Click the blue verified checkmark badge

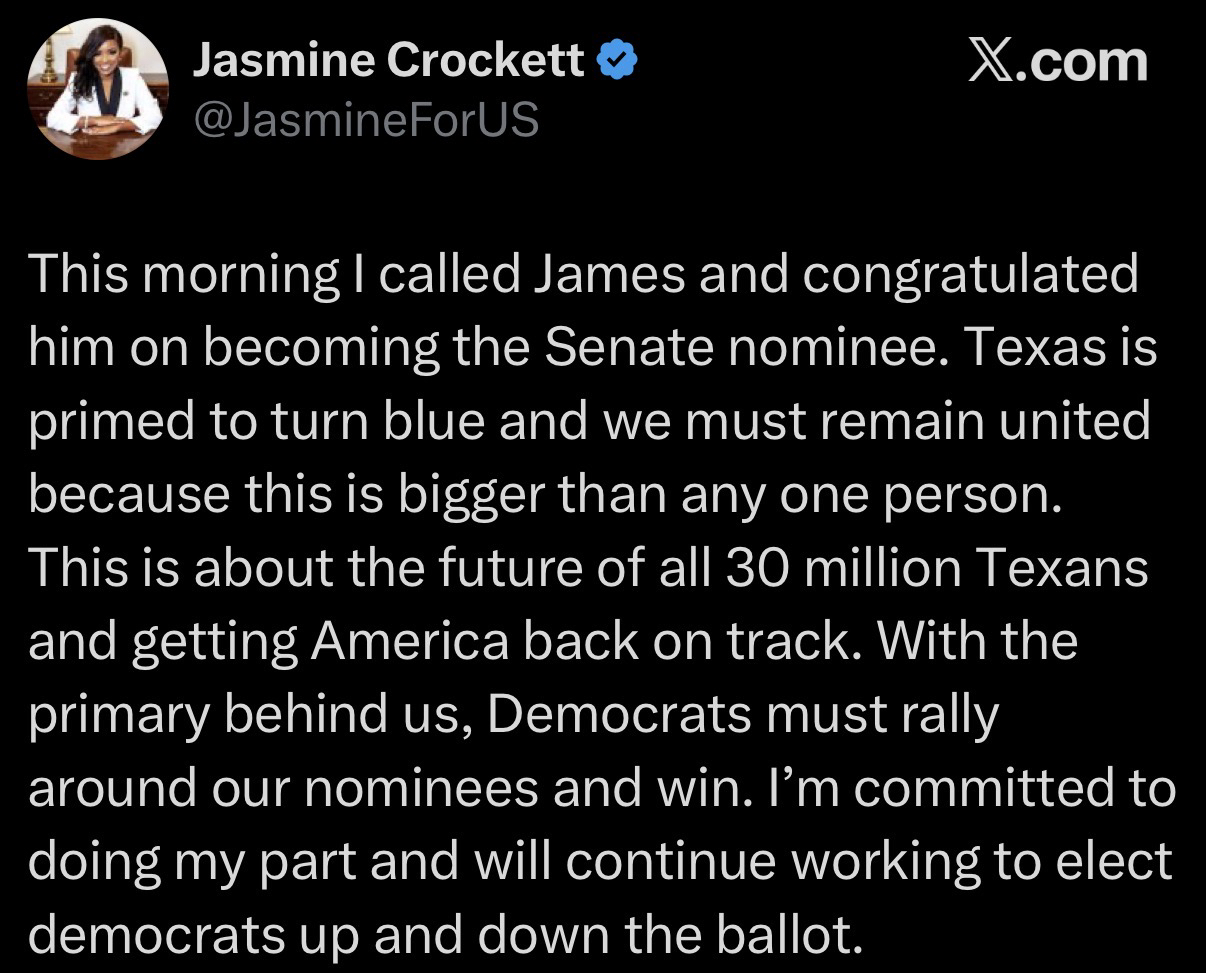point(617,62)
